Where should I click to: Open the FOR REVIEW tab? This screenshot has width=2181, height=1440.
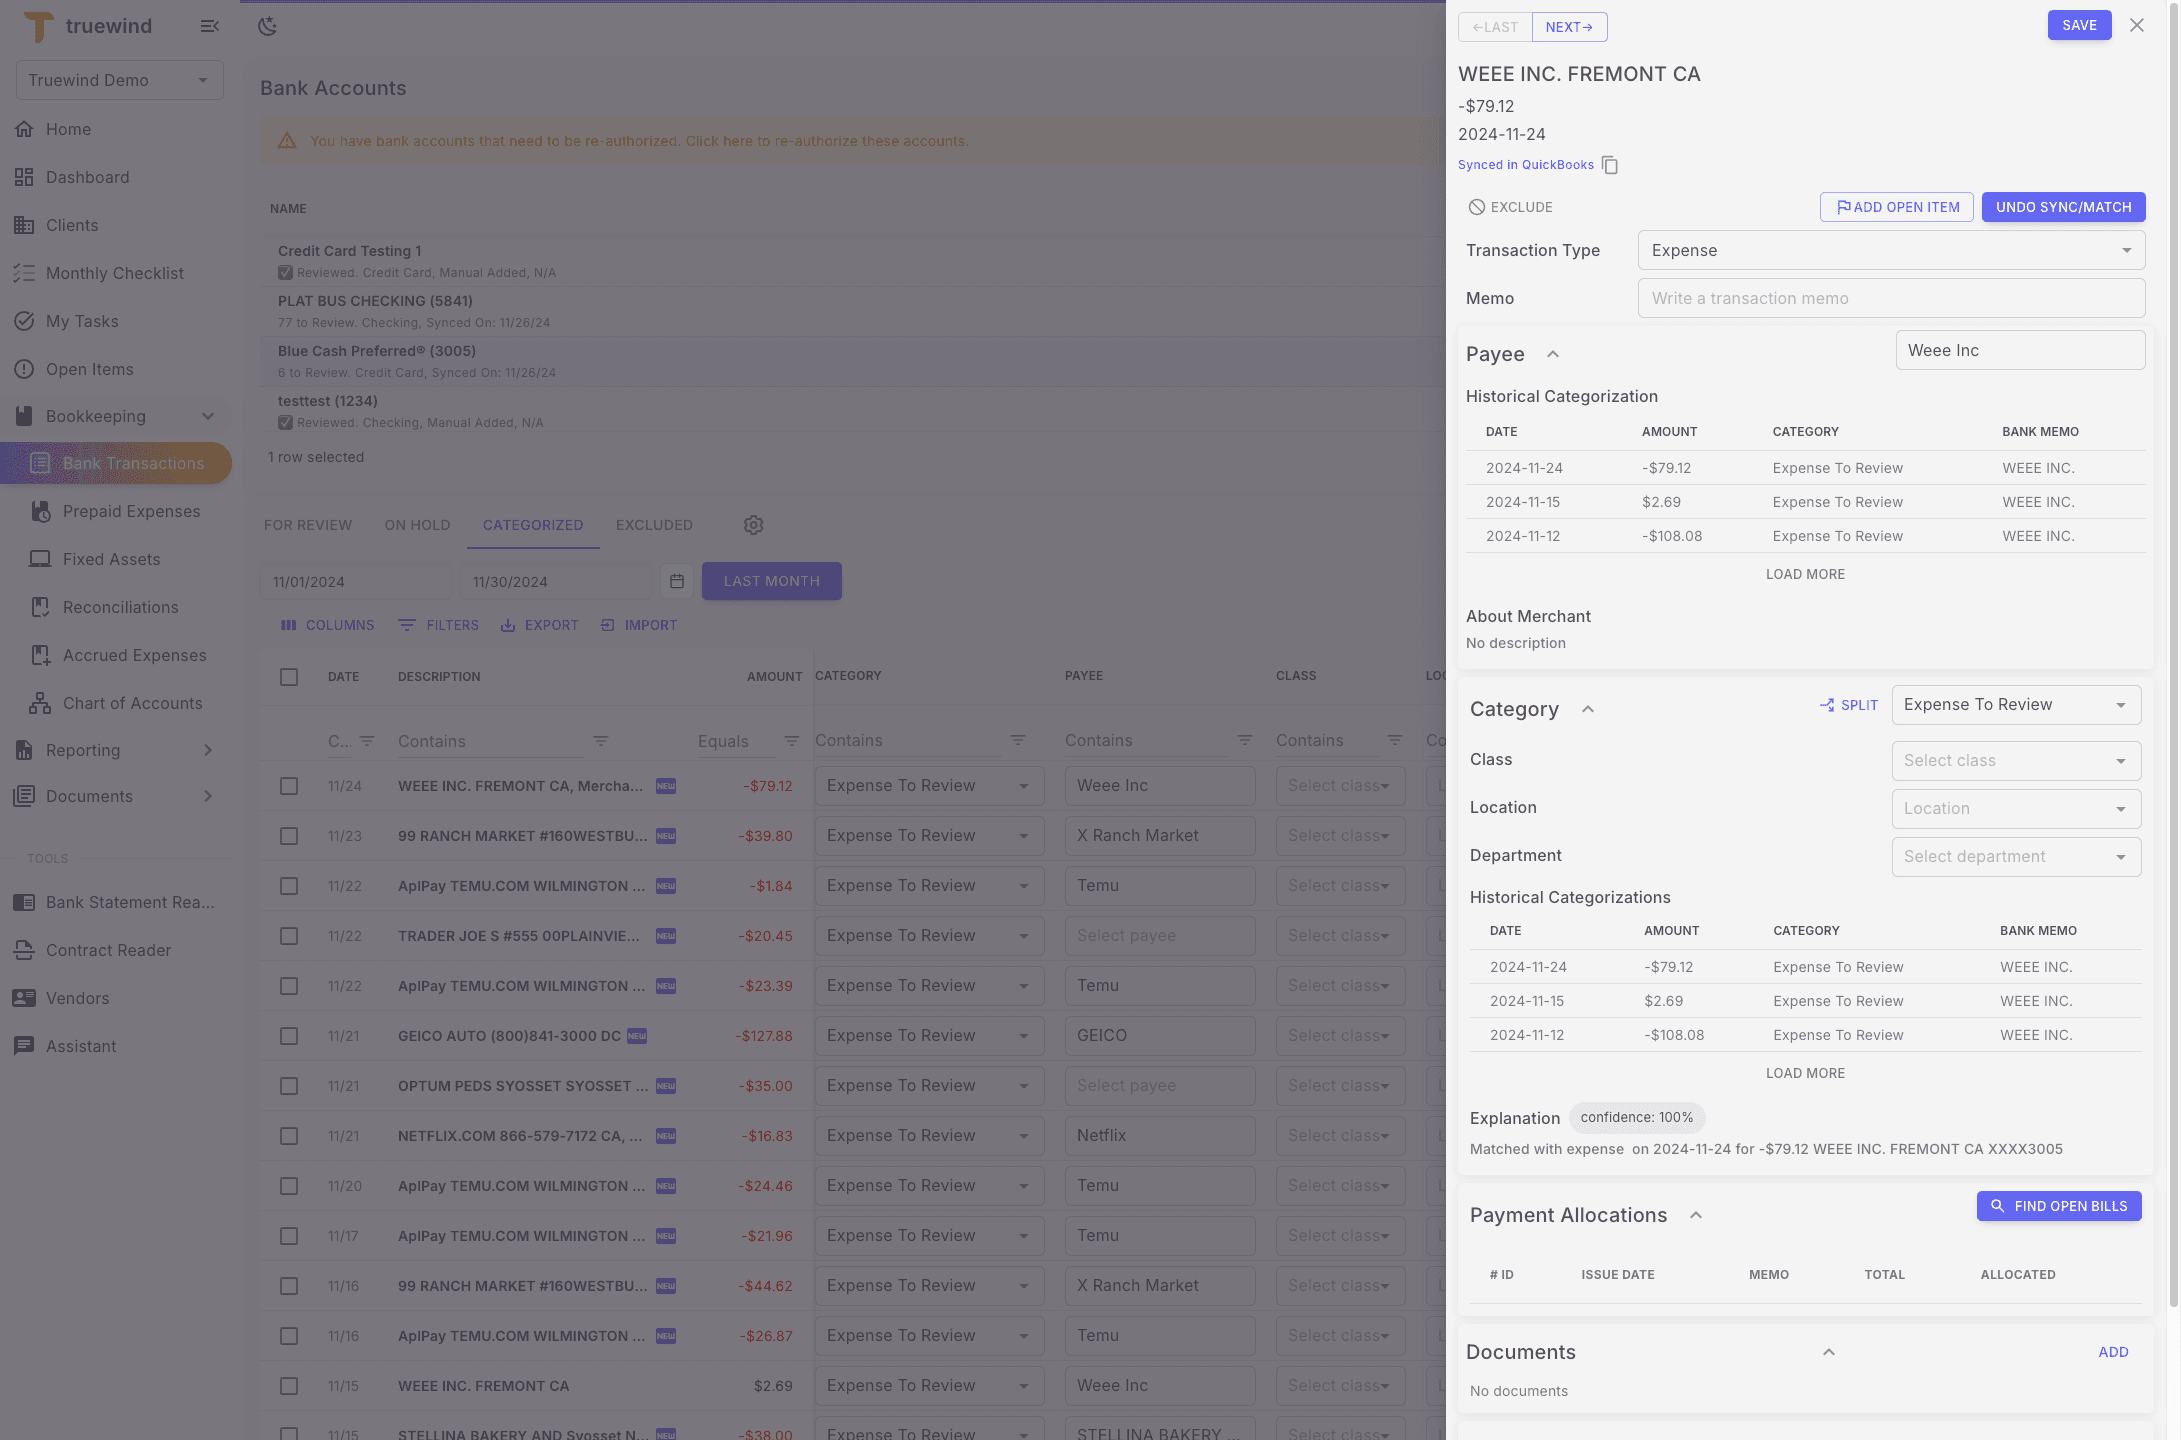(x=308, y=524)
